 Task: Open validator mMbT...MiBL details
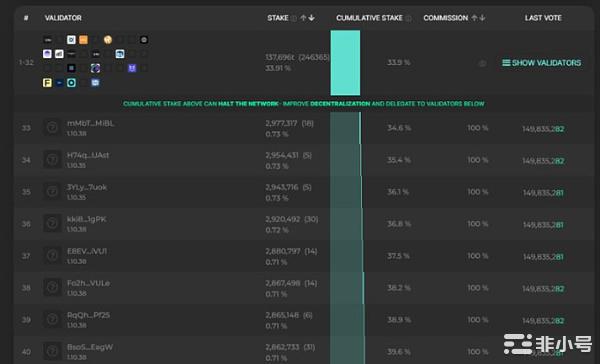90,123
